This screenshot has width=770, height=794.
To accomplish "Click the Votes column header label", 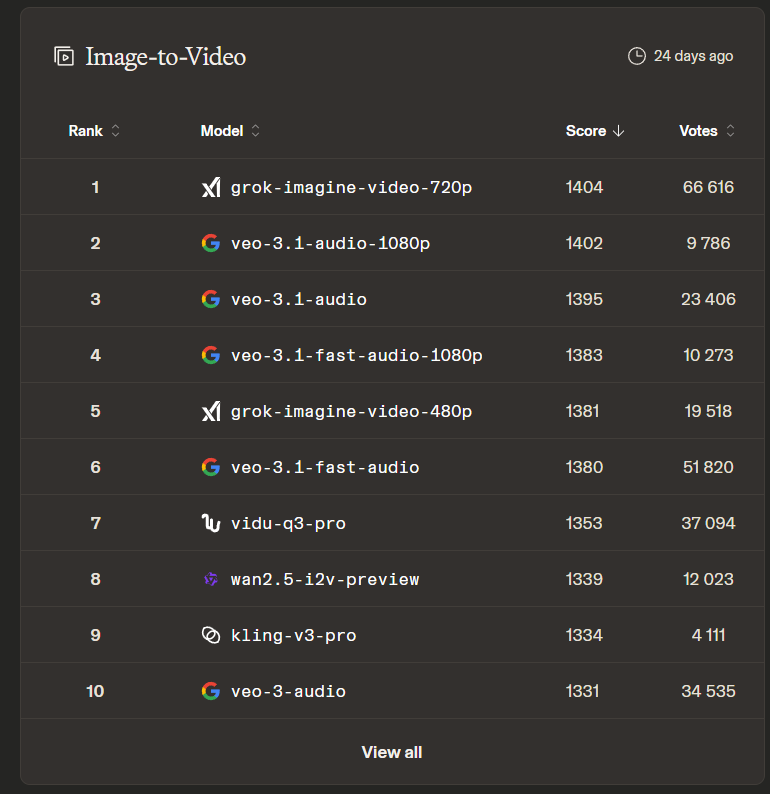I will (x=698, y=131).
